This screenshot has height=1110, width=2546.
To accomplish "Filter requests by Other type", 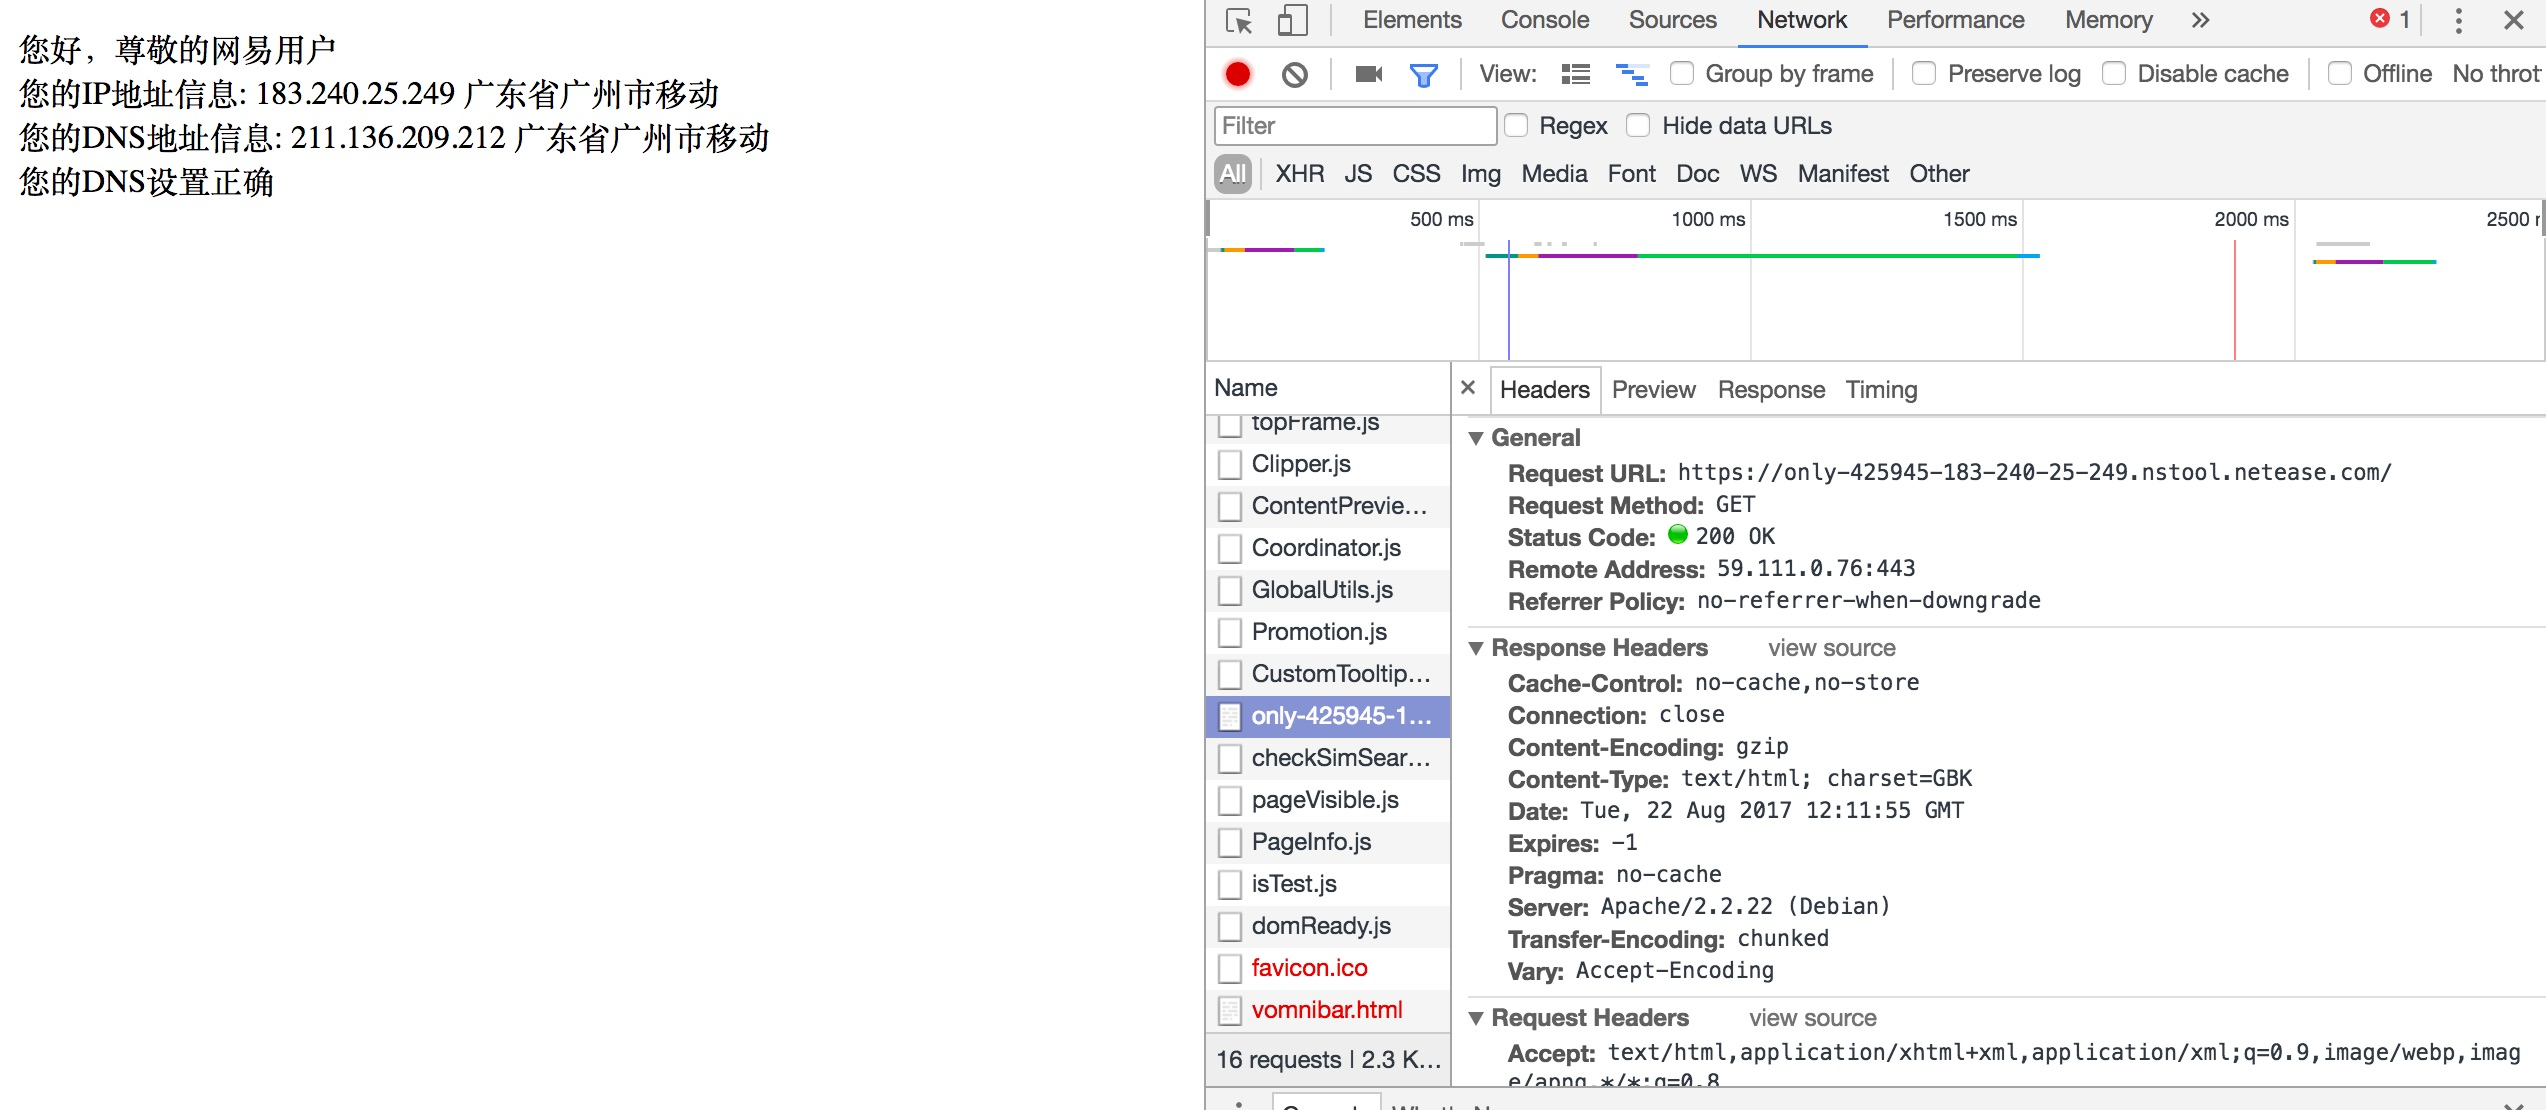I will (1940, 174).
